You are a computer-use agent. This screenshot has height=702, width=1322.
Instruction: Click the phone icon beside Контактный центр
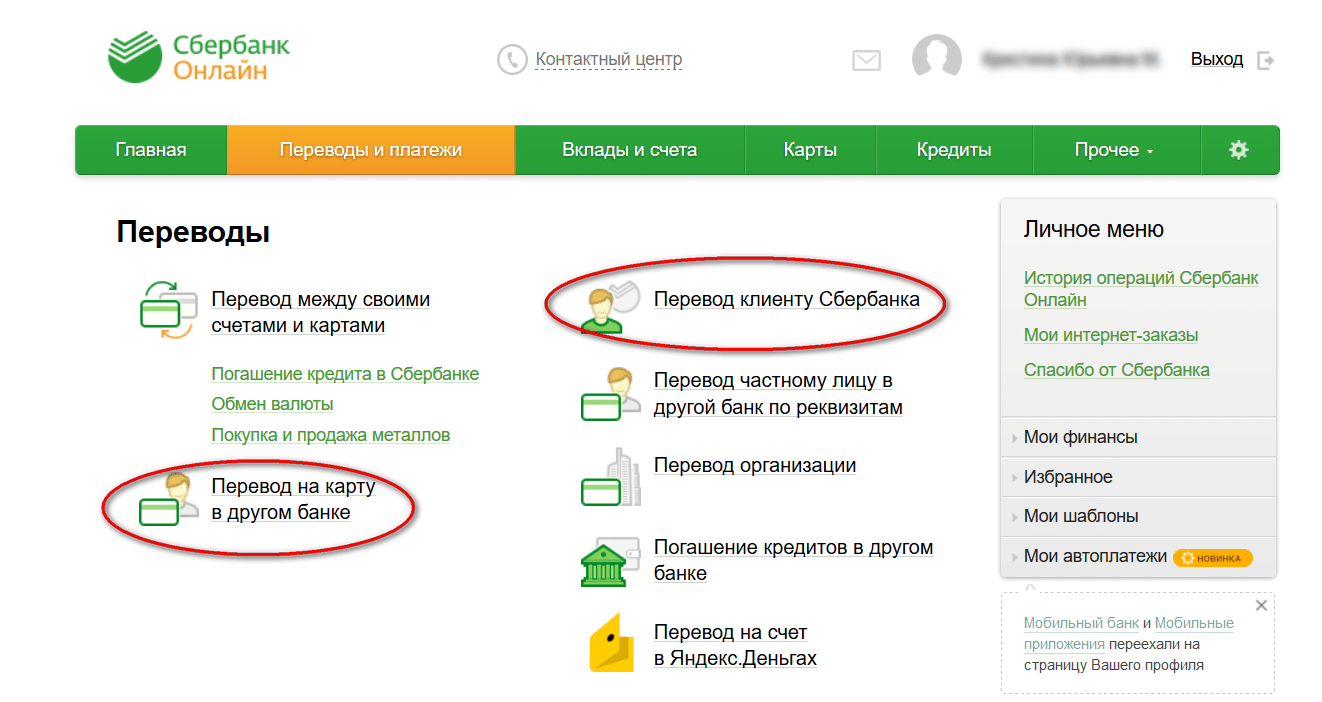point(512,60)
